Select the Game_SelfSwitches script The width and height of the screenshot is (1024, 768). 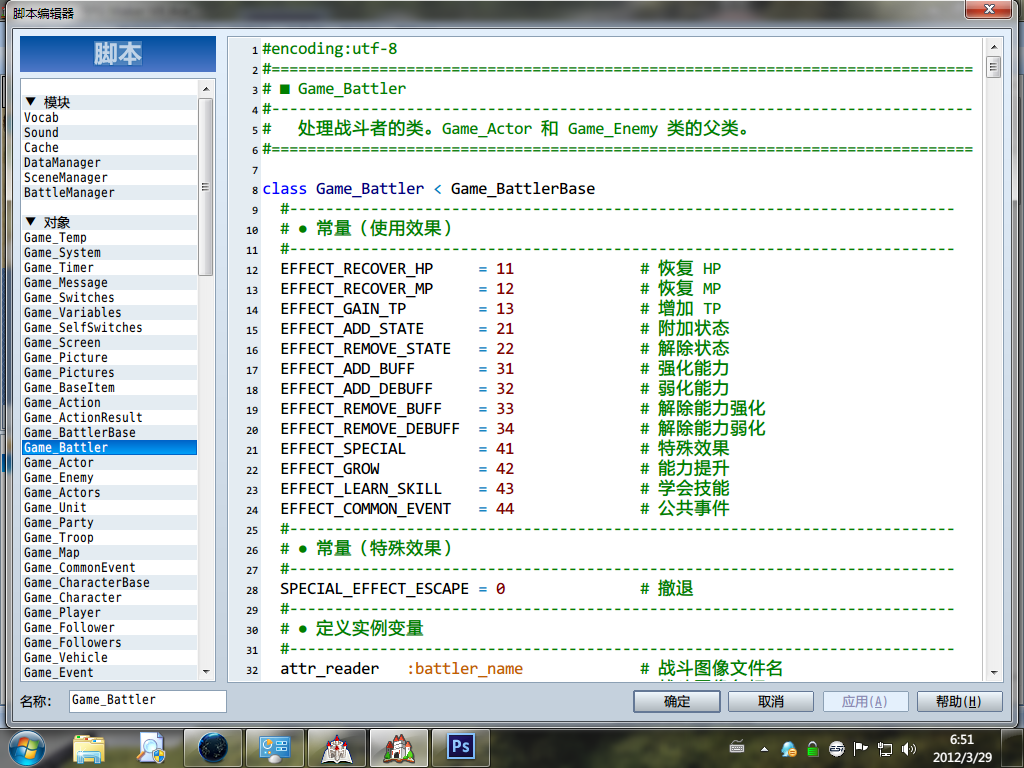[x=109, y=328]
